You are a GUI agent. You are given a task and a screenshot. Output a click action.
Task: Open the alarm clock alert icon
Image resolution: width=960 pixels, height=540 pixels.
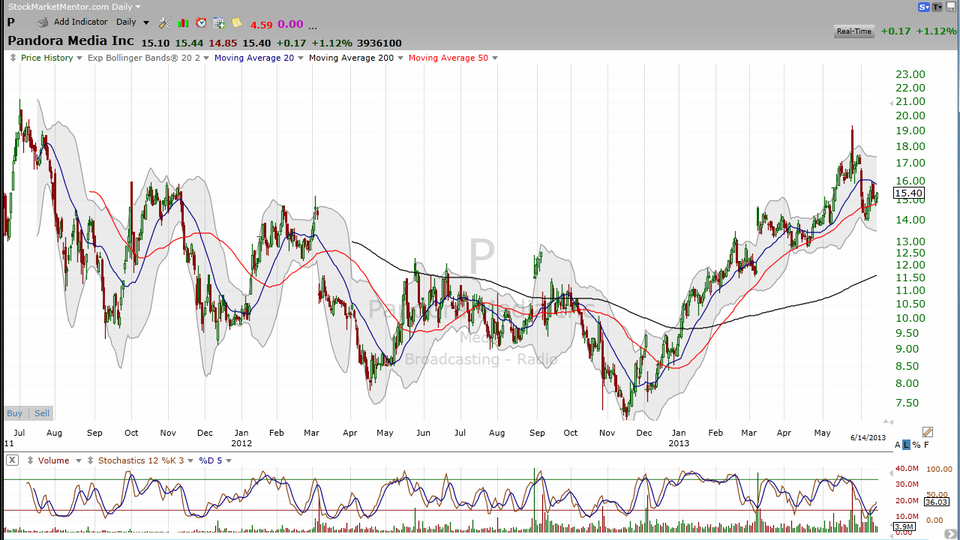tap(201, 23)
